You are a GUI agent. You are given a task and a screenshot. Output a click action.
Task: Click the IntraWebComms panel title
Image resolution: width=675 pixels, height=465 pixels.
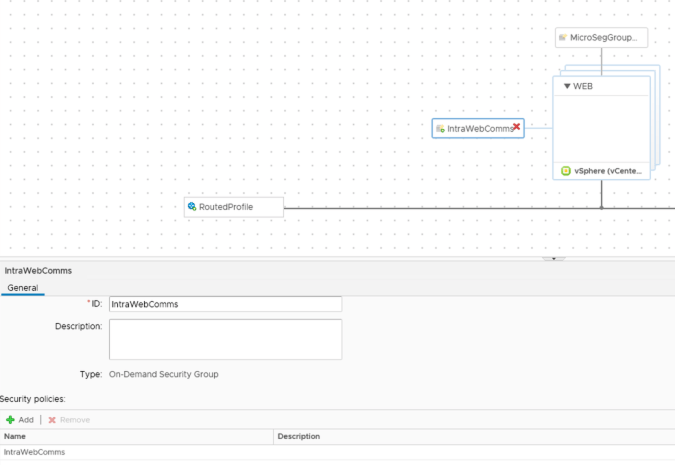coord(38,271)
